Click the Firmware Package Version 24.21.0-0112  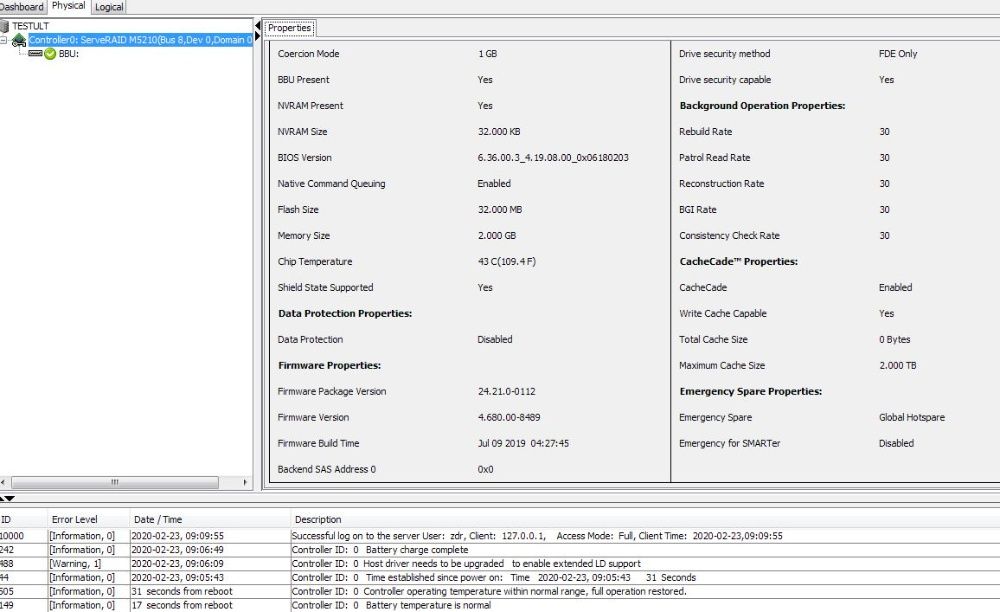(506, 391)
